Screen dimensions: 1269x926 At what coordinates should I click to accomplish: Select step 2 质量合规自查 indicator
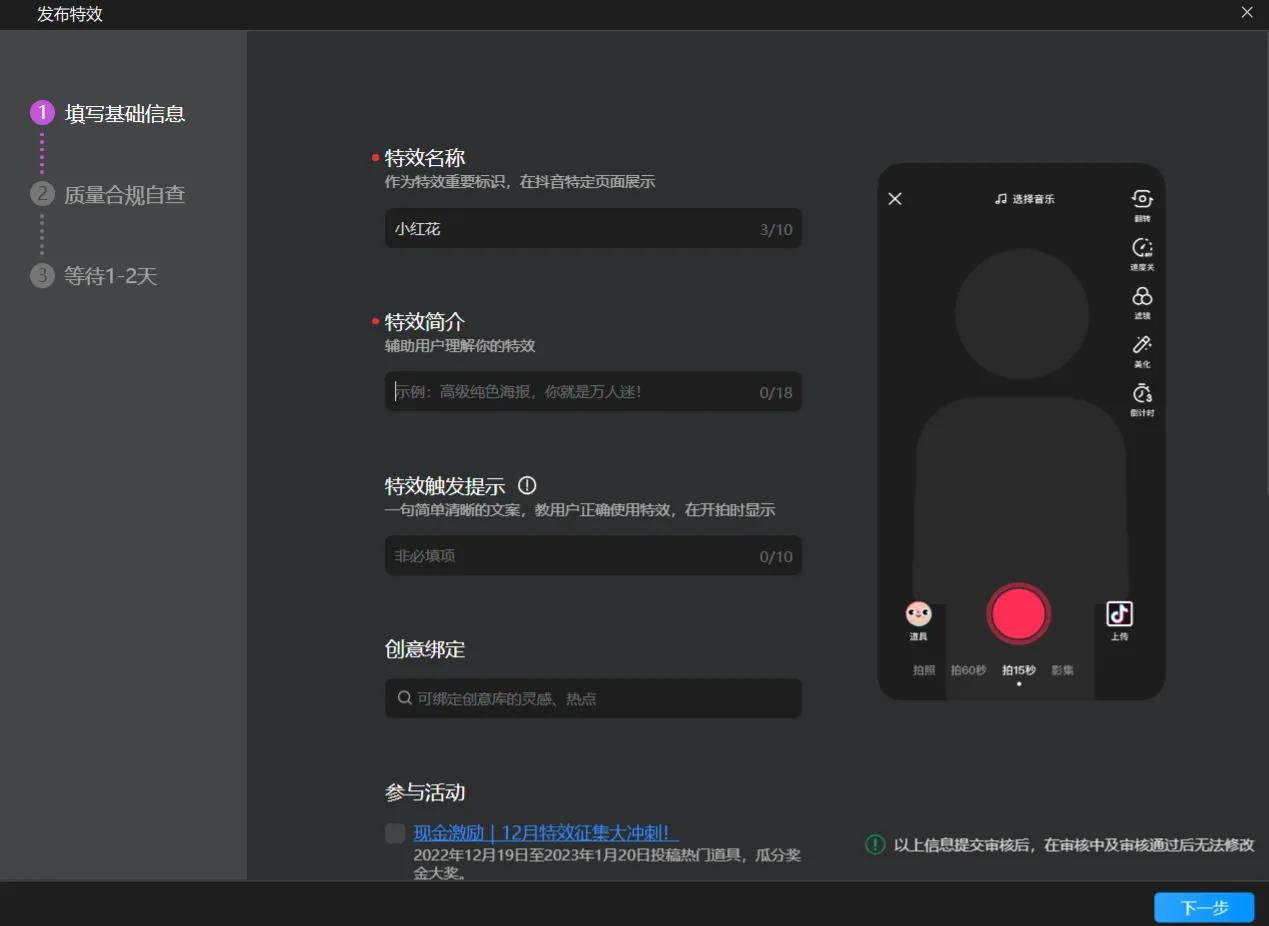[42, 194]
